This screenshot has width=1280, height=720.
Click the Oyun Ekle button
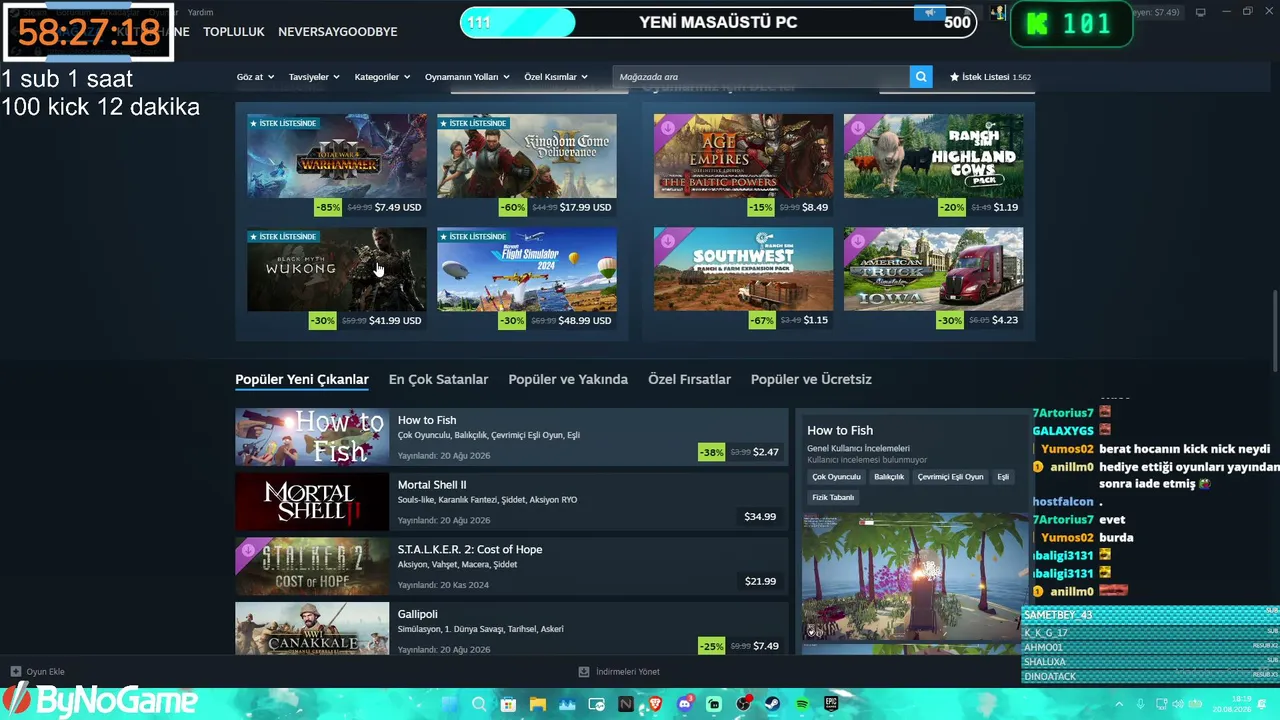pos(37,672)
